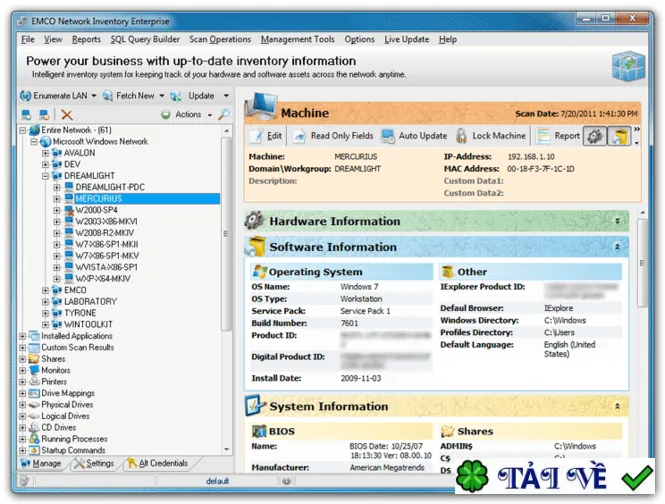This screenshot has height=504, width=665.
Task: Click the Monitors icon in tree
Action: [34, 370]
